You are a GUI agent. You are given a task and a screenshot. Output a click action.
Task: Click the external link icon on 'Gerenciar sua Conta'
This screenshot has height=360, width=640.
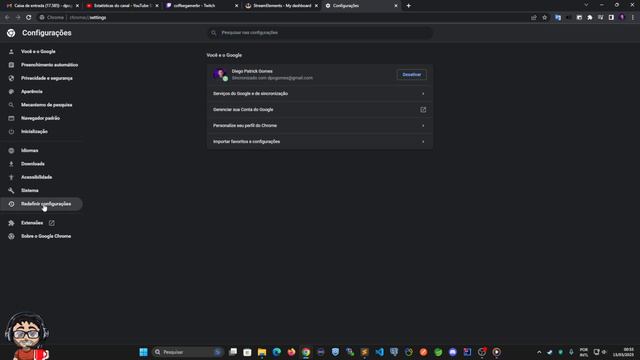point(423,110)
